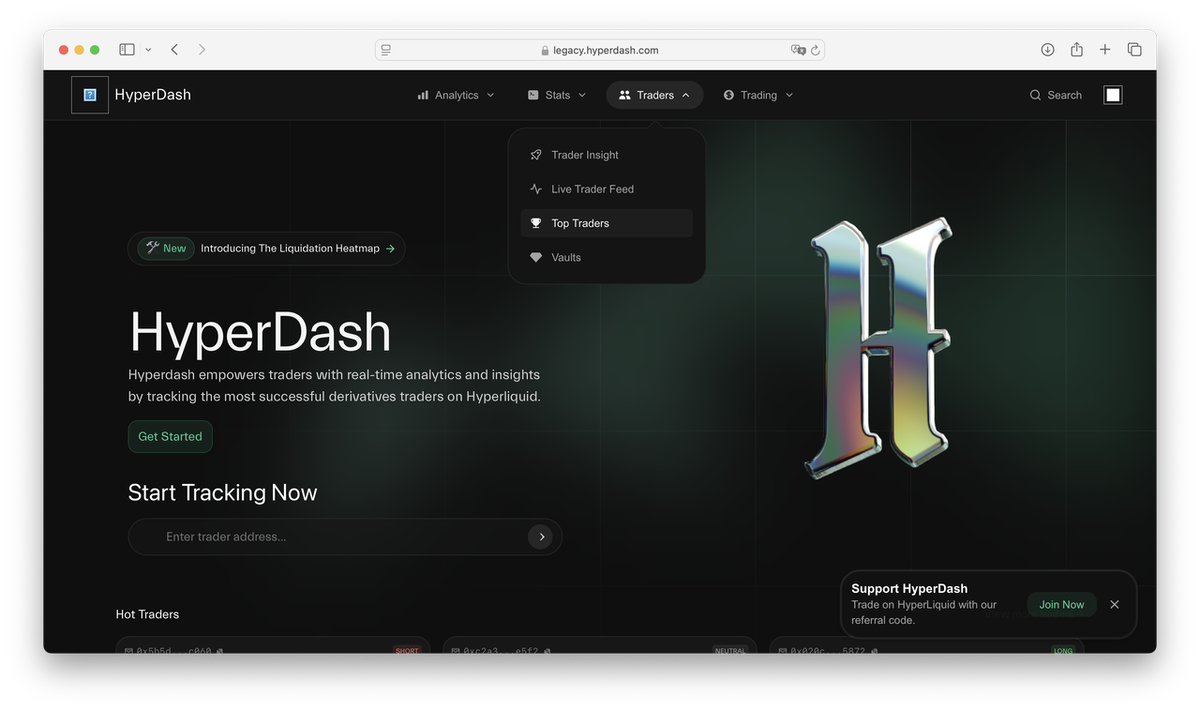Viewport: 1200px width, 711px height.
Task: Click the 'Support HyperDash' popup title
Action: [909, 589]
